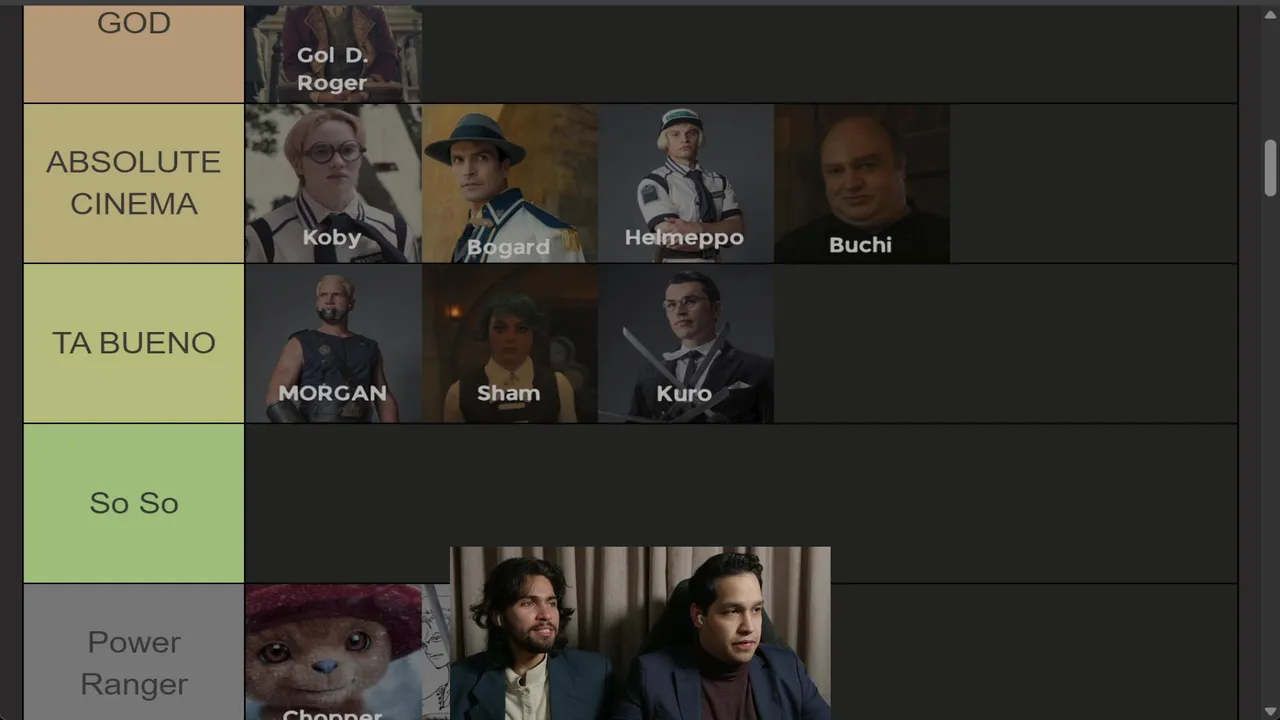
Task: Click the TA BUENO tier label
Action: click(134, 343)
